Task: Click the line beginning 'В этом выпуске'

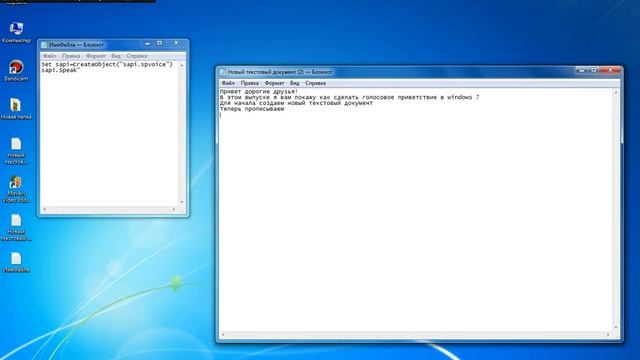Action: (349, 98)
